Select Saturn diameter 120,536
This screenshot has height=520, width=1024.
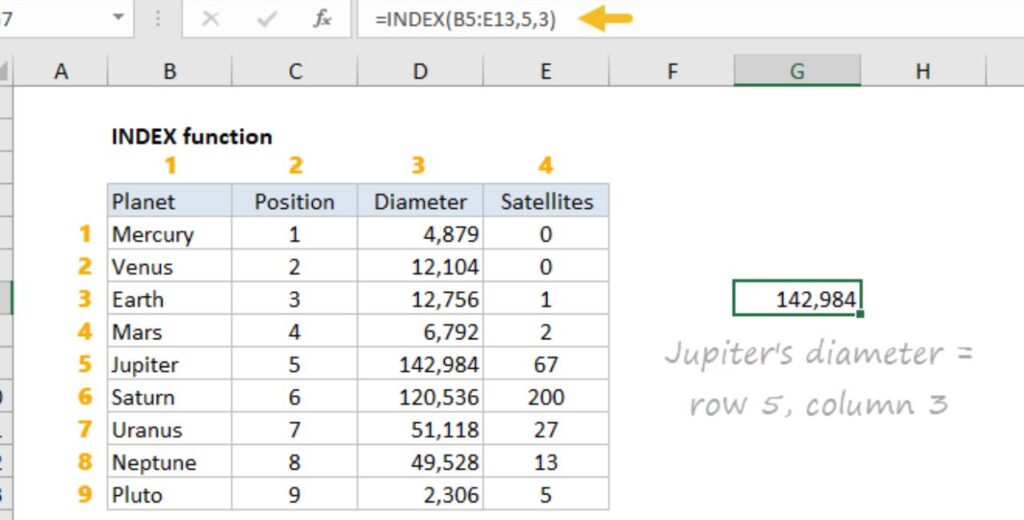pos(421,397)
